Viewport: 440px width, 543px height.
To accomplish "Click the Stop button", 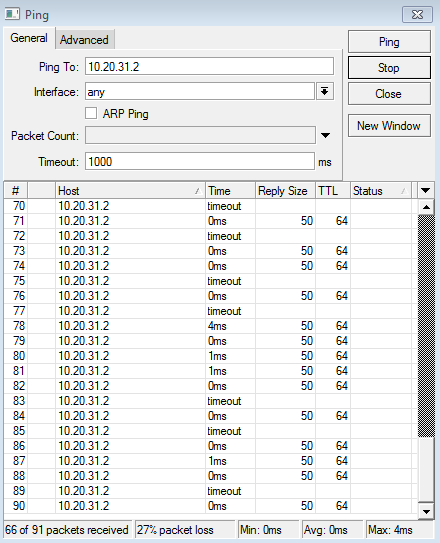I will coord(389,68).
